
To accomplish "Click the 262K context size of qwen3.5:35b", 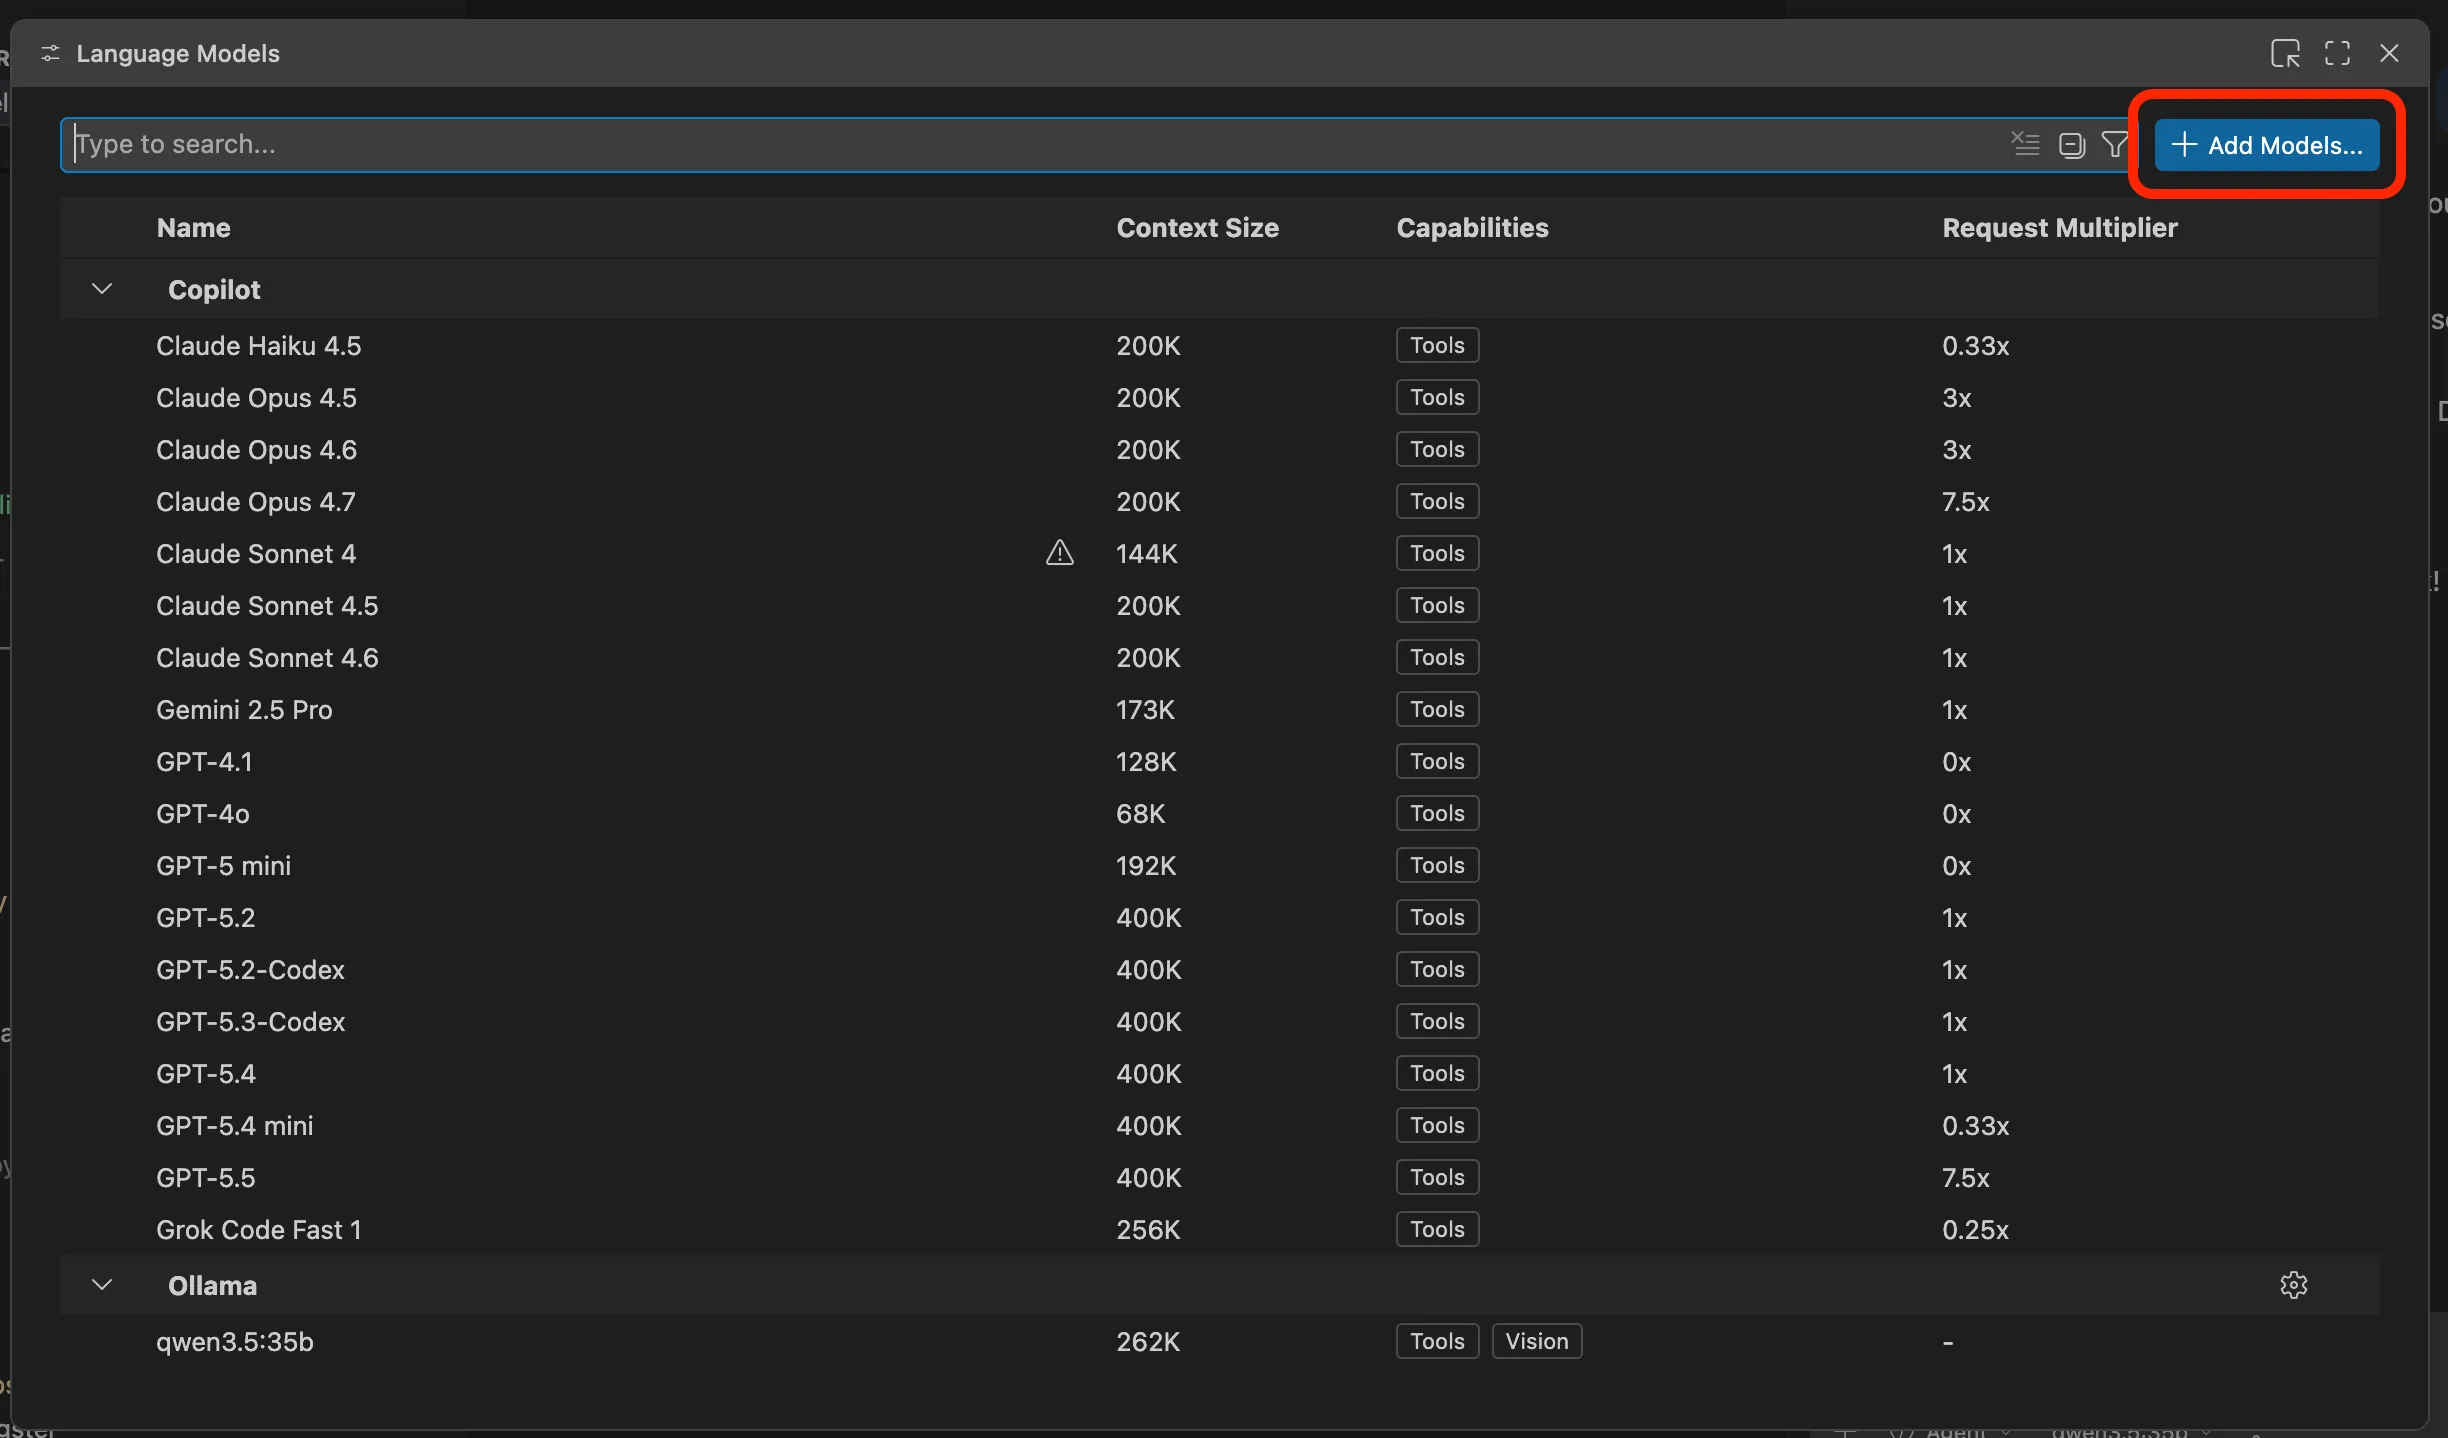I will tap(1148, 1342).
